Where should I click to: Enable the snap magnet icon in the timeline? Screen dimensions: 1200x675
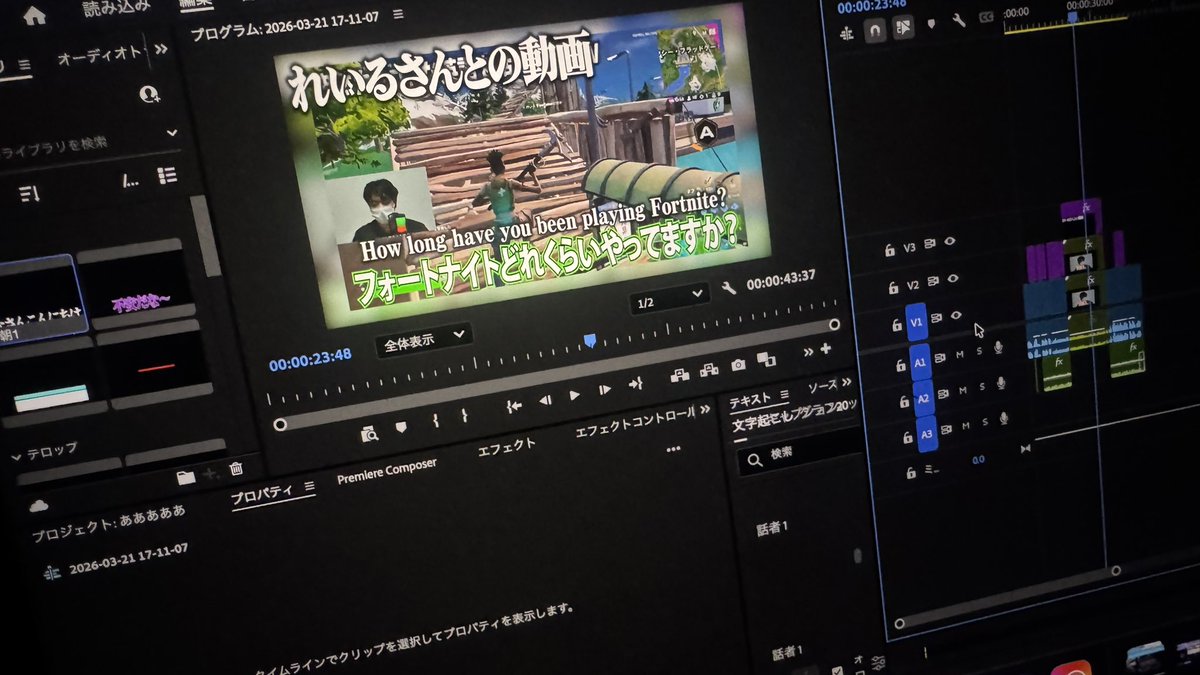point(876,30)
